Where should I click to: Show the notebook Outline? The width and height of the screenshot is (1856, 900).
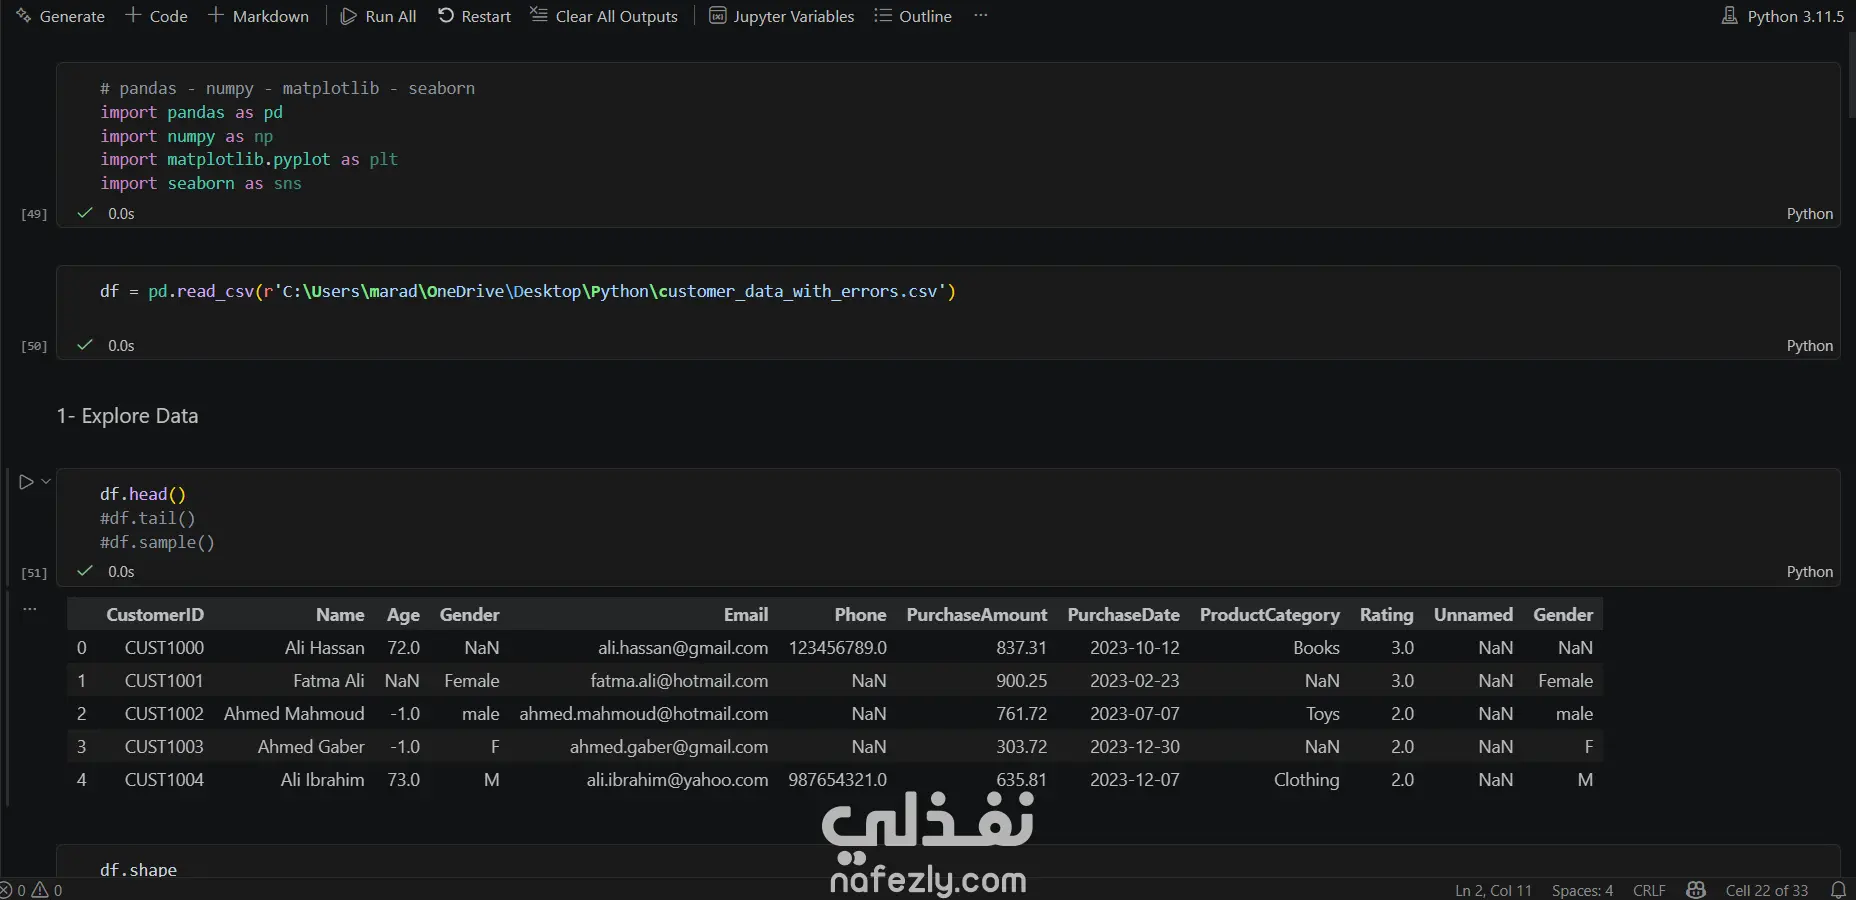[x=913, y=16]
